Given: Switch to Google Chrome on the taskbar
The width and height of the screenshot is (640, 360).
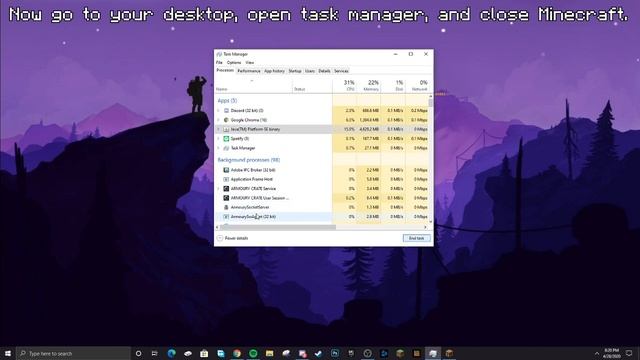Looking at the screenshot, I should pos(237,353).
